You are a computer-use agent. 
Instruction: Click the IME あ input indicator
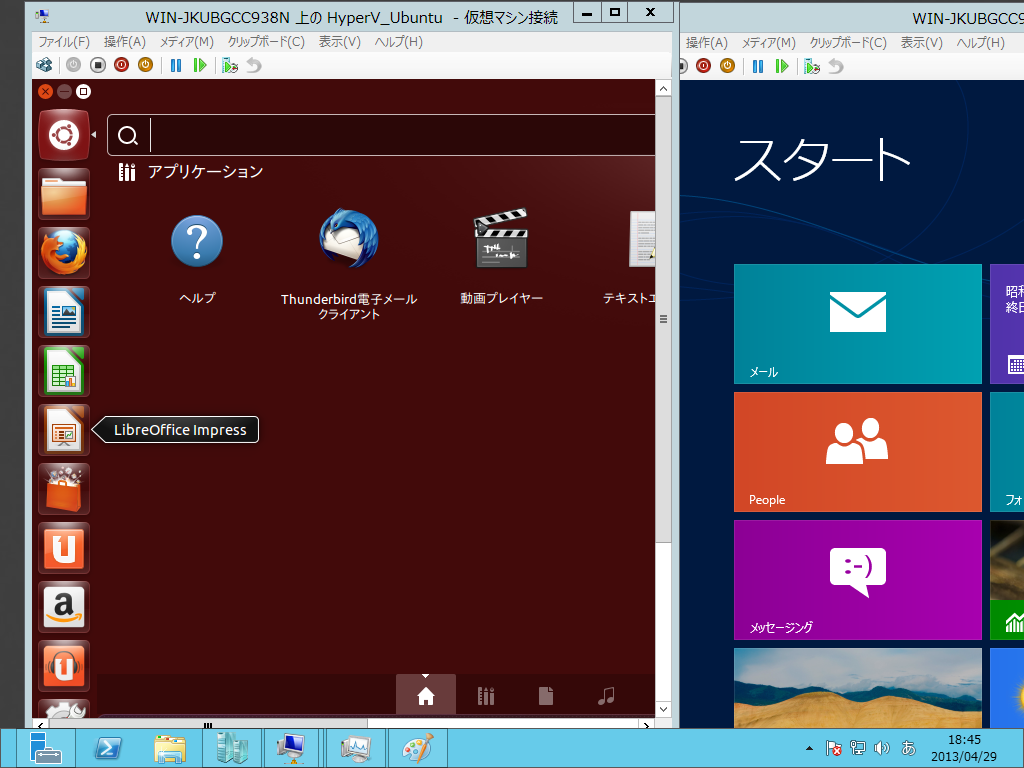coord(908,748)
